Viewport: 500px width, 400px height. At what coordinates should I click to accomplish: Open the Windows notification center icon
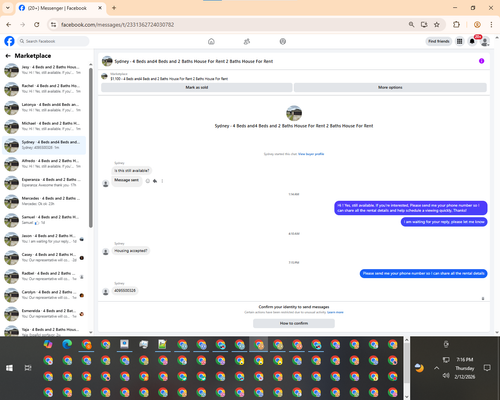[487, 368]
